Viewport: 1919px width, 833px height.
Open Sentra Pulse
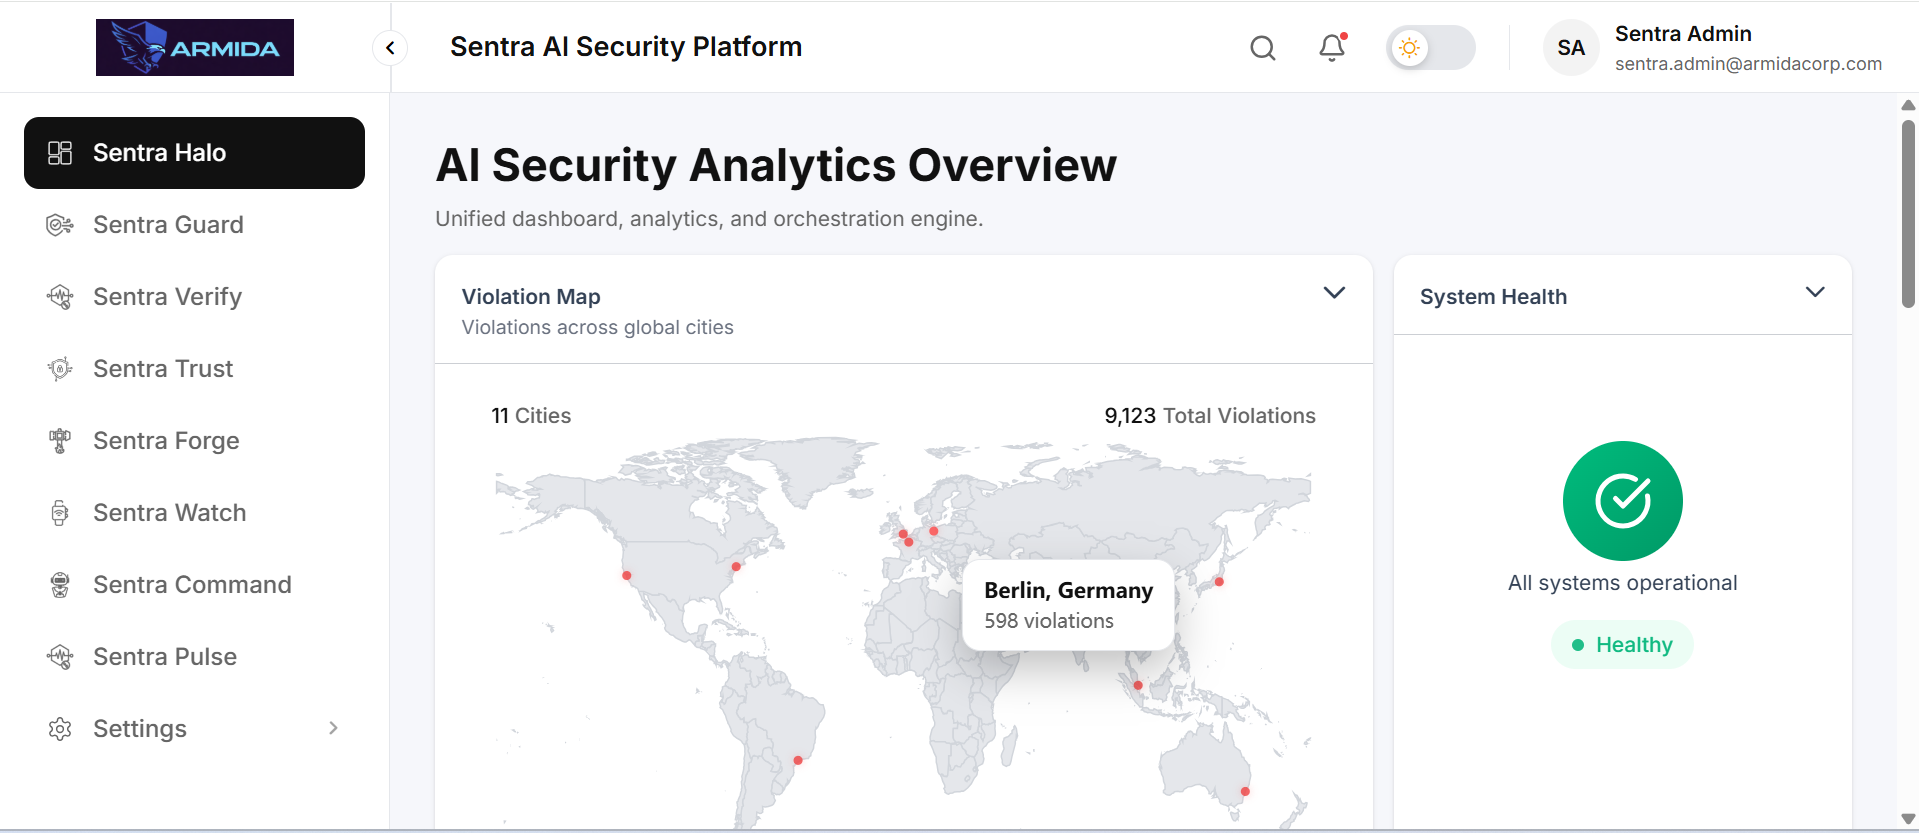coord(194,657)
